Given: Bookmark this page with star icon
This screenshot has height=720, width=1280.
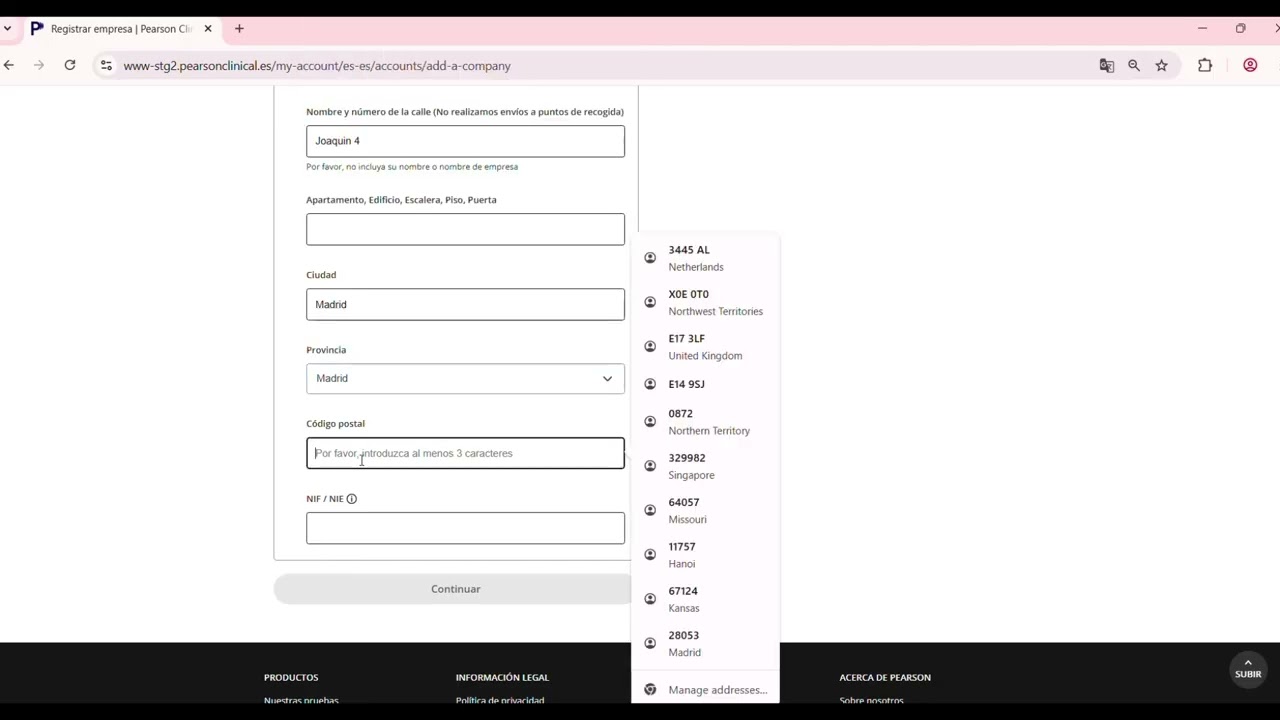Looking at the screenshot, I should click(1161, 65).
